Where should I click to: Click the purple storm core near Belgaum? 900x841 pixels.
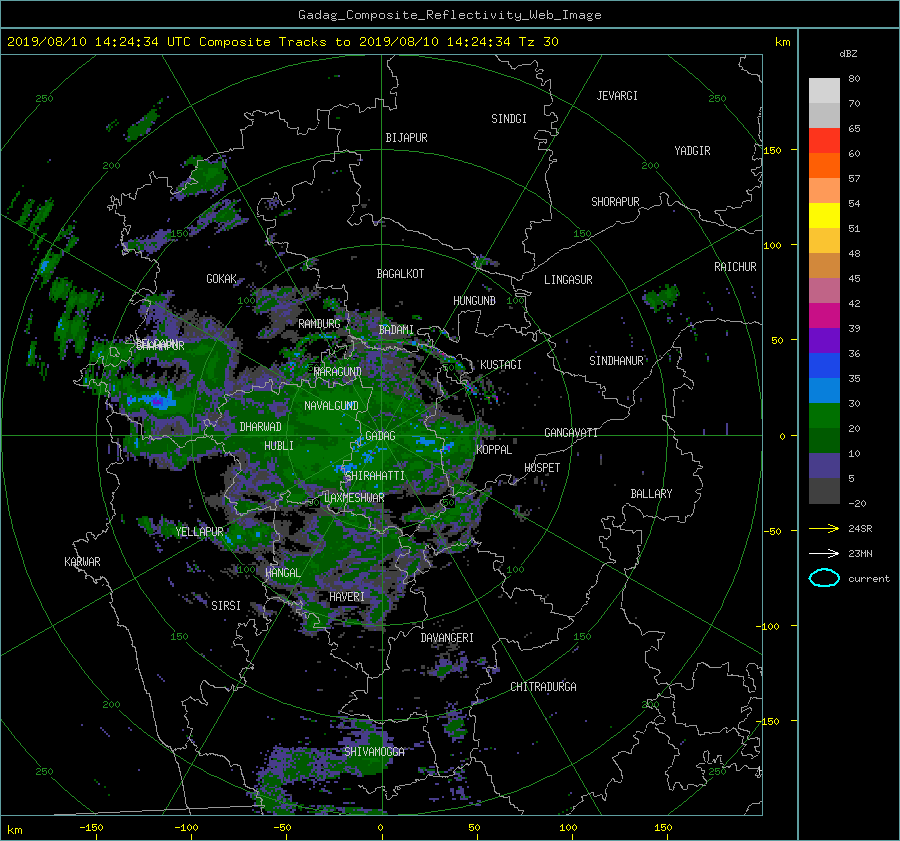coord(157,402)
